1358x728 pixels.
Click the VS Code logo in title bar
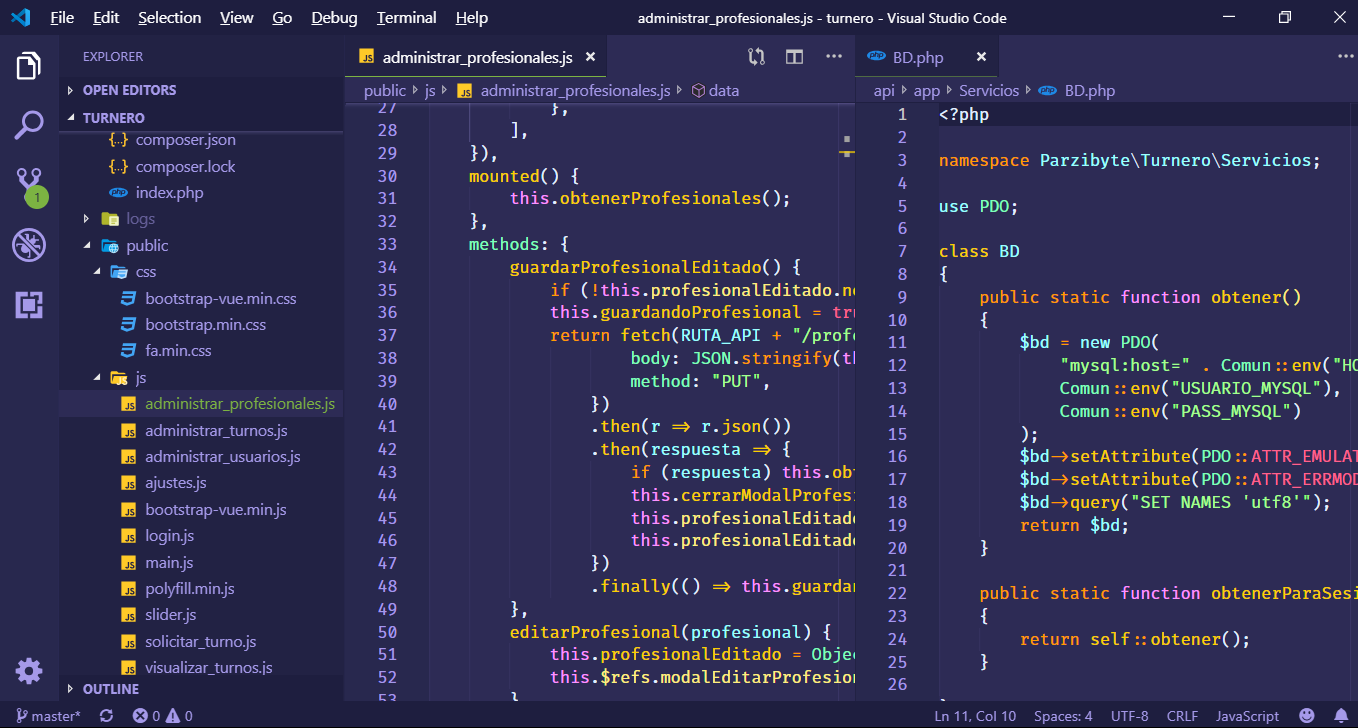click(x=20, y=18)
